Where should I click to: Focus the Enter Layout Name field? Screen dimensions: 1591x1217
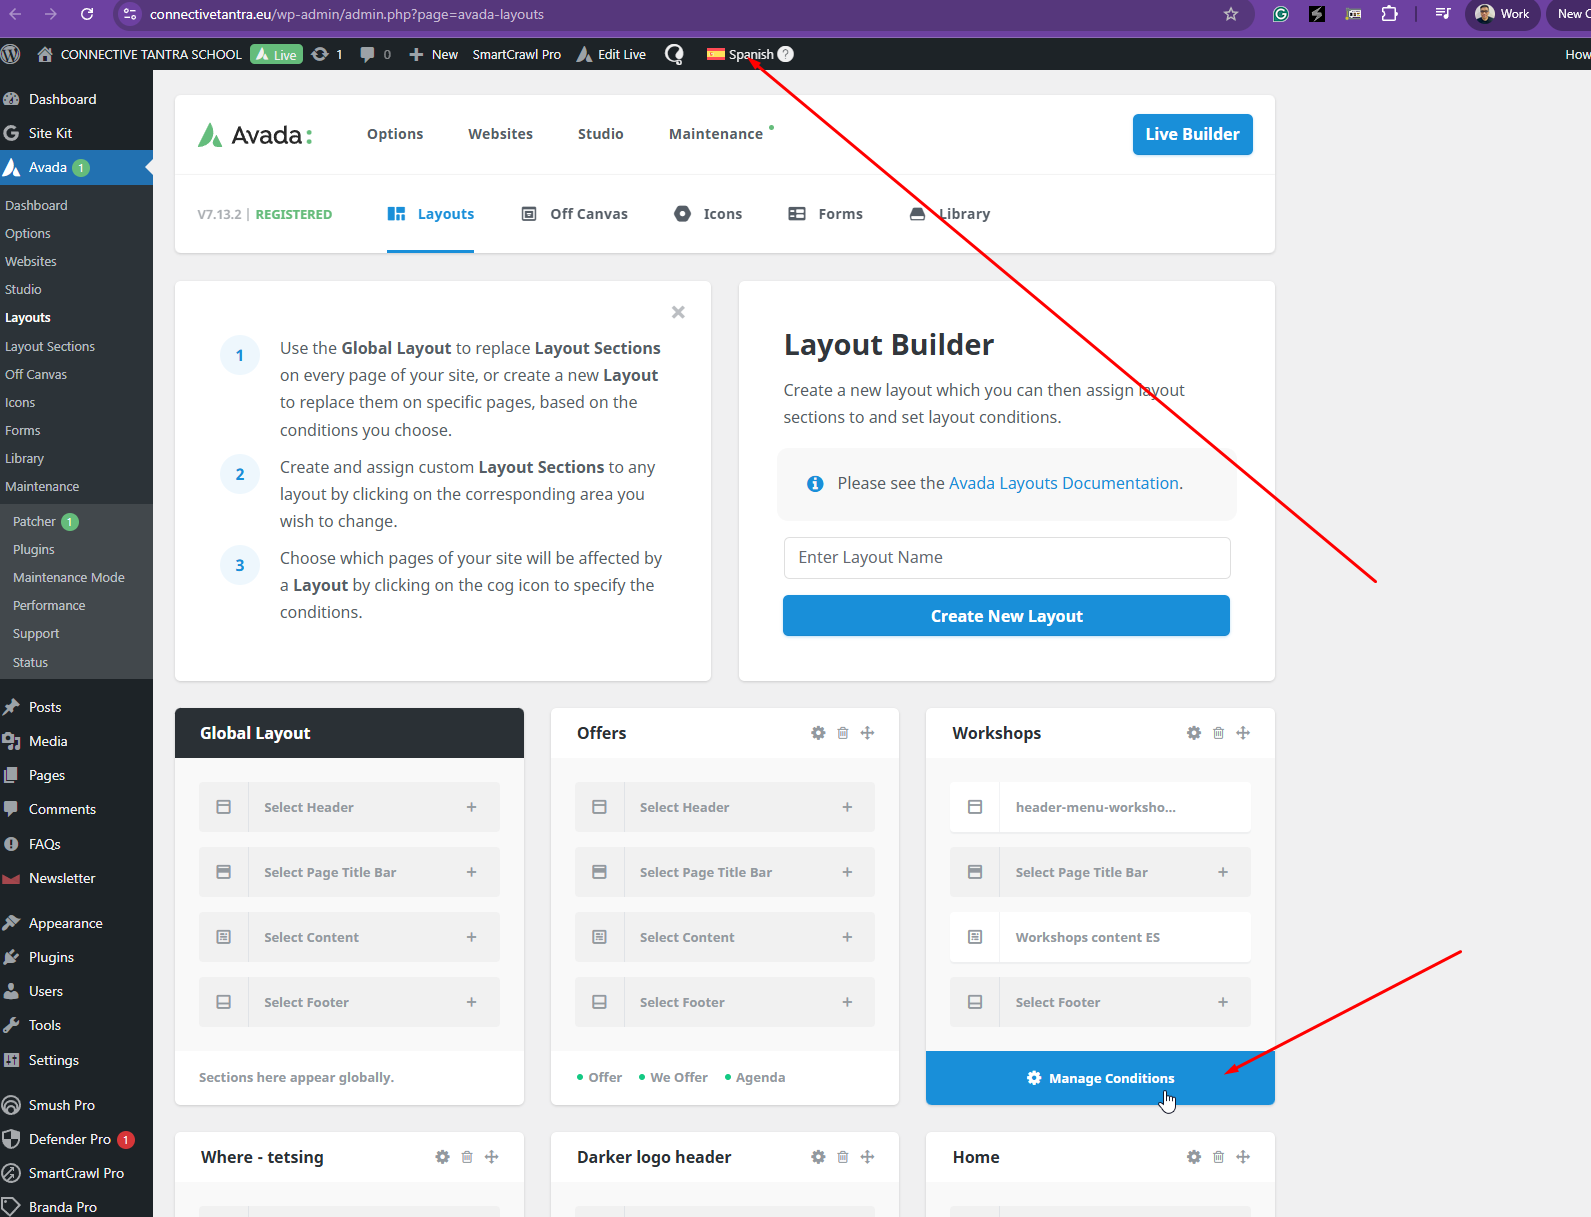pos(1007,558)
